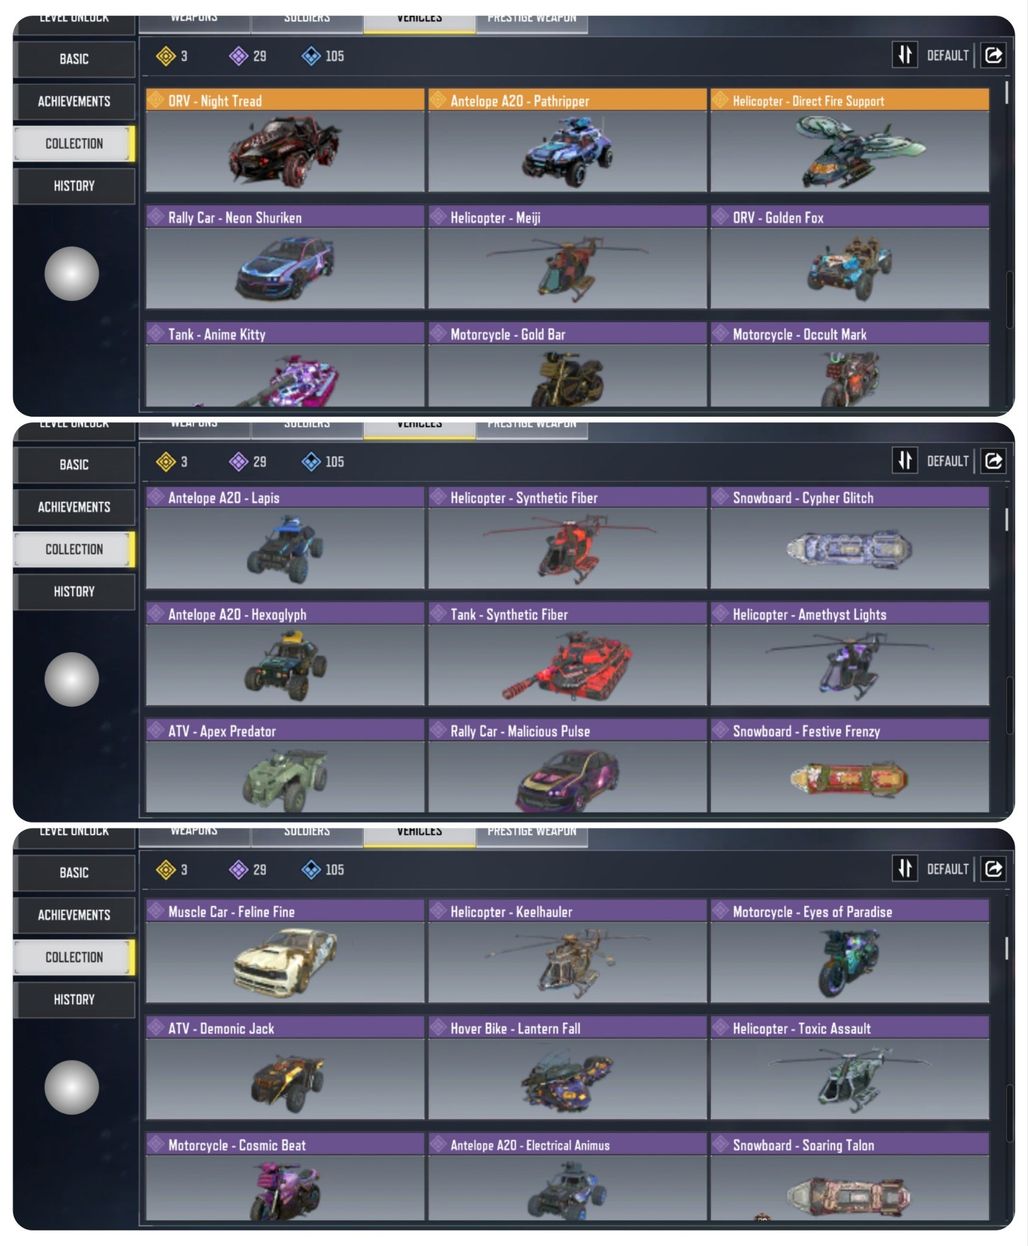Screen dimensions: 1028x1246
Task: Open the Helicopter - Keelhauler skin
Action: [x=567, y=951]
